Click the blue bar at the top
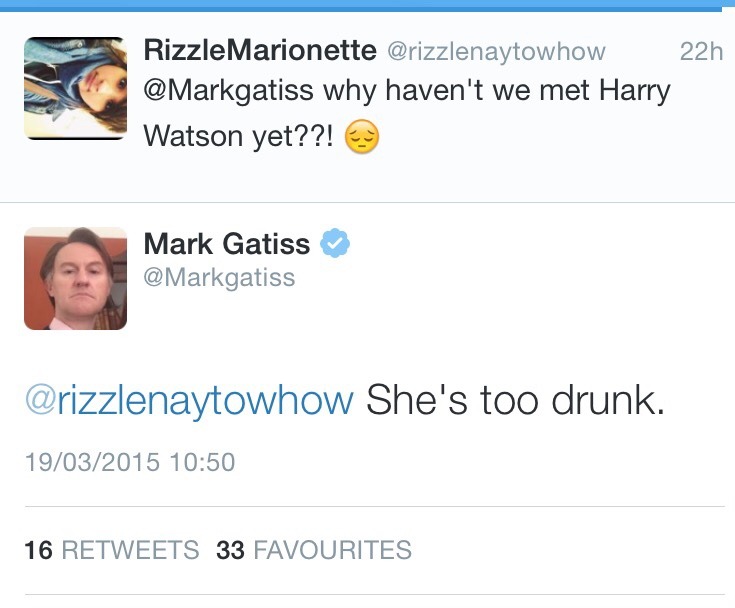 [x=367, y=5]
